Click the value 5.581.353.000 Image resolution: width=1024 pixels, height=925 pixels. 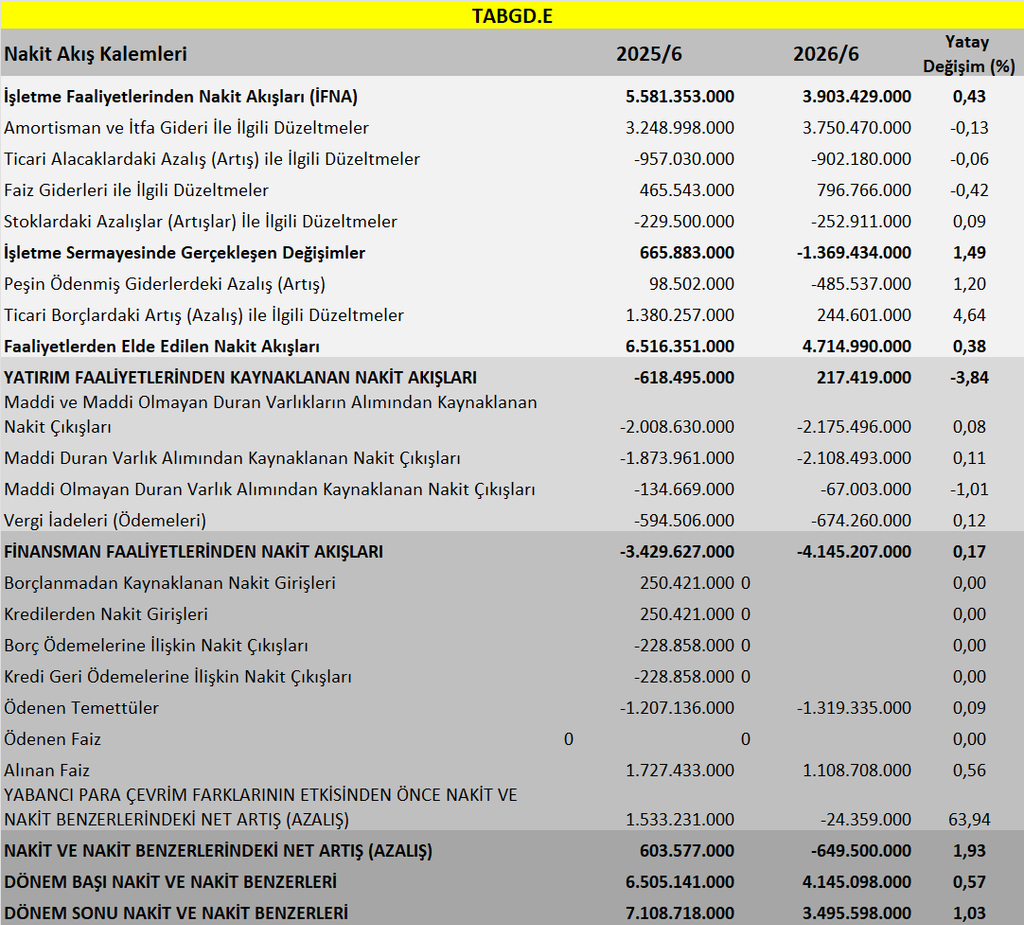[x=680, y=97]
